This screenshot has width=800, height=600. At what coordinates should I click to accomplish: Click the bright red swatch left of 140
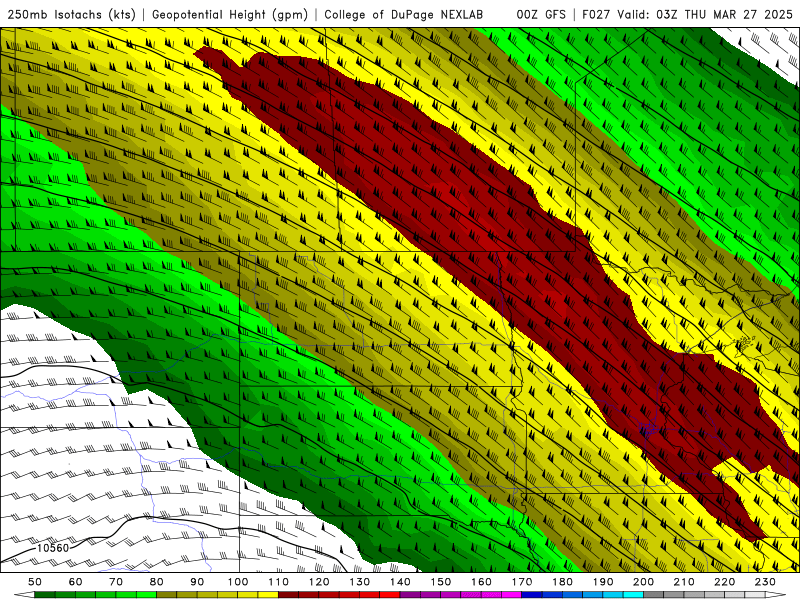[390, 595]
